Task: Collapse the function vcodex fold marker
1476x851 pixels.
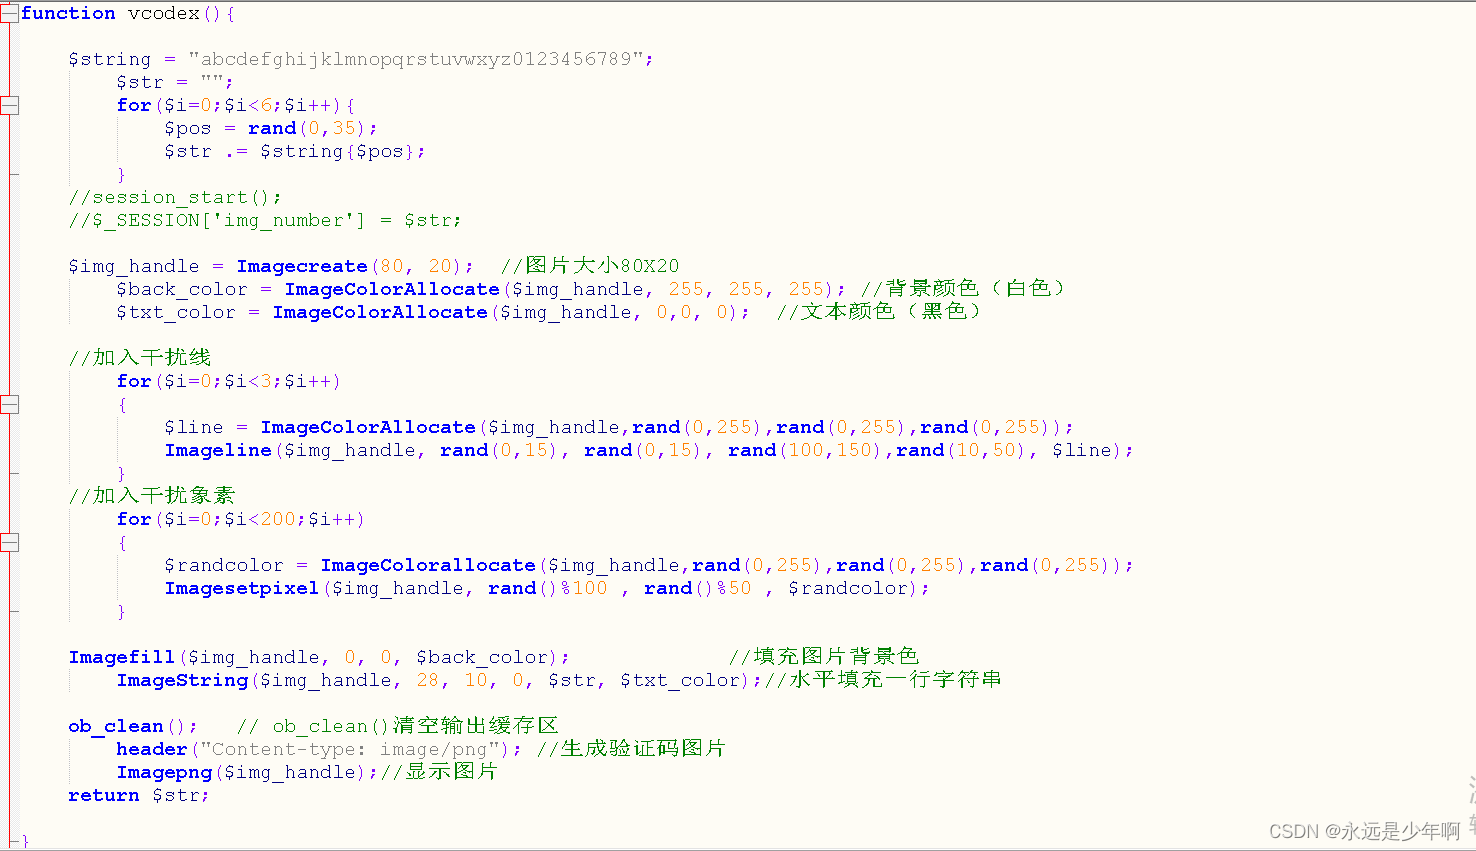Action: click(9, 13)
